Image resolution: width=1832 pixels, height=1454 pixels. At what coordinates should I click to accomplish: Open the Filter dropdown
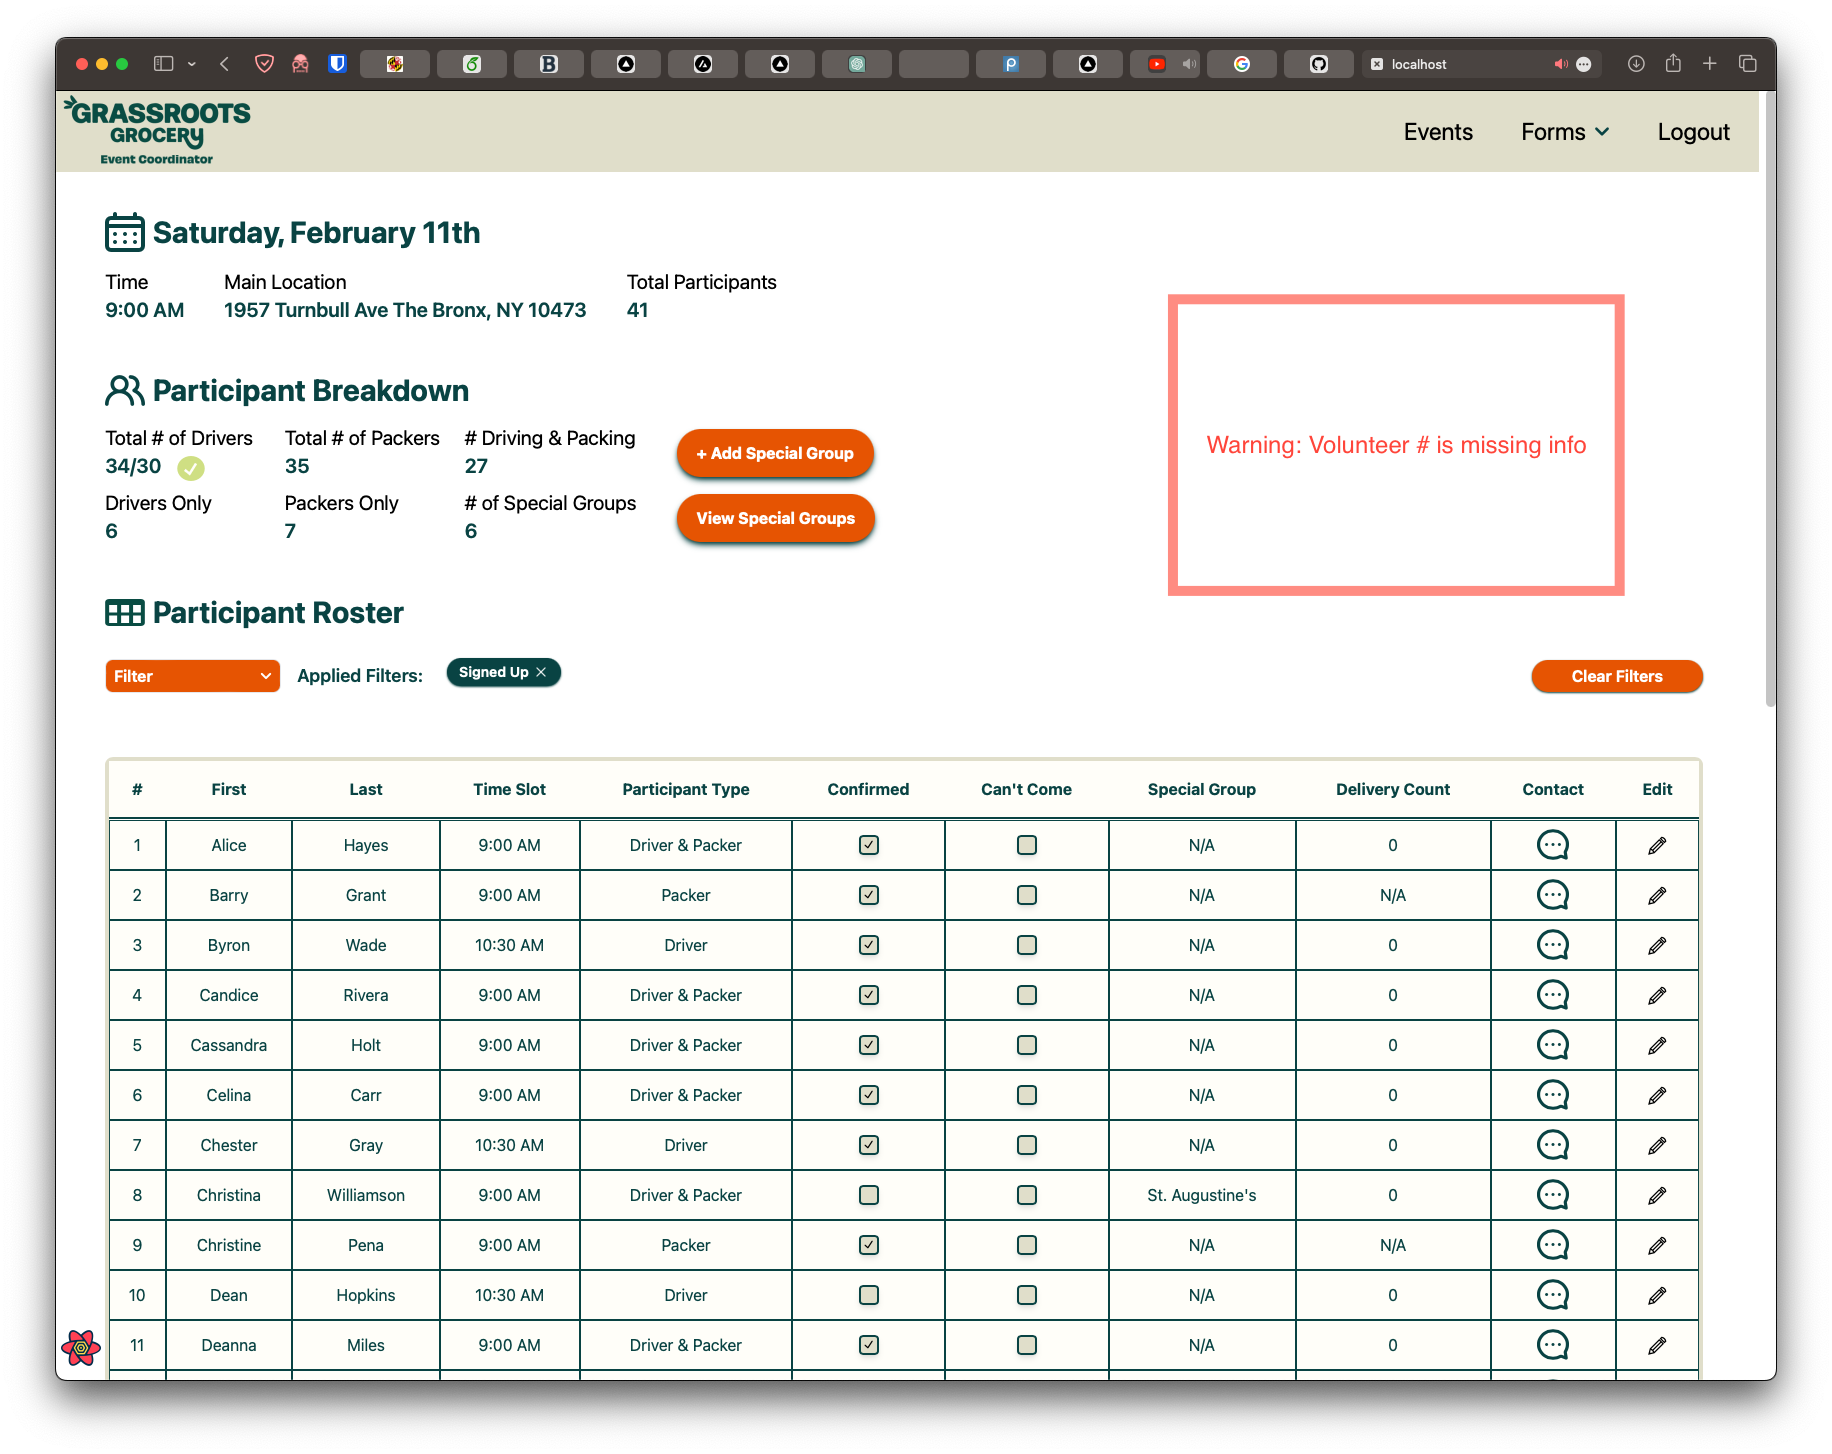point(192,676)
